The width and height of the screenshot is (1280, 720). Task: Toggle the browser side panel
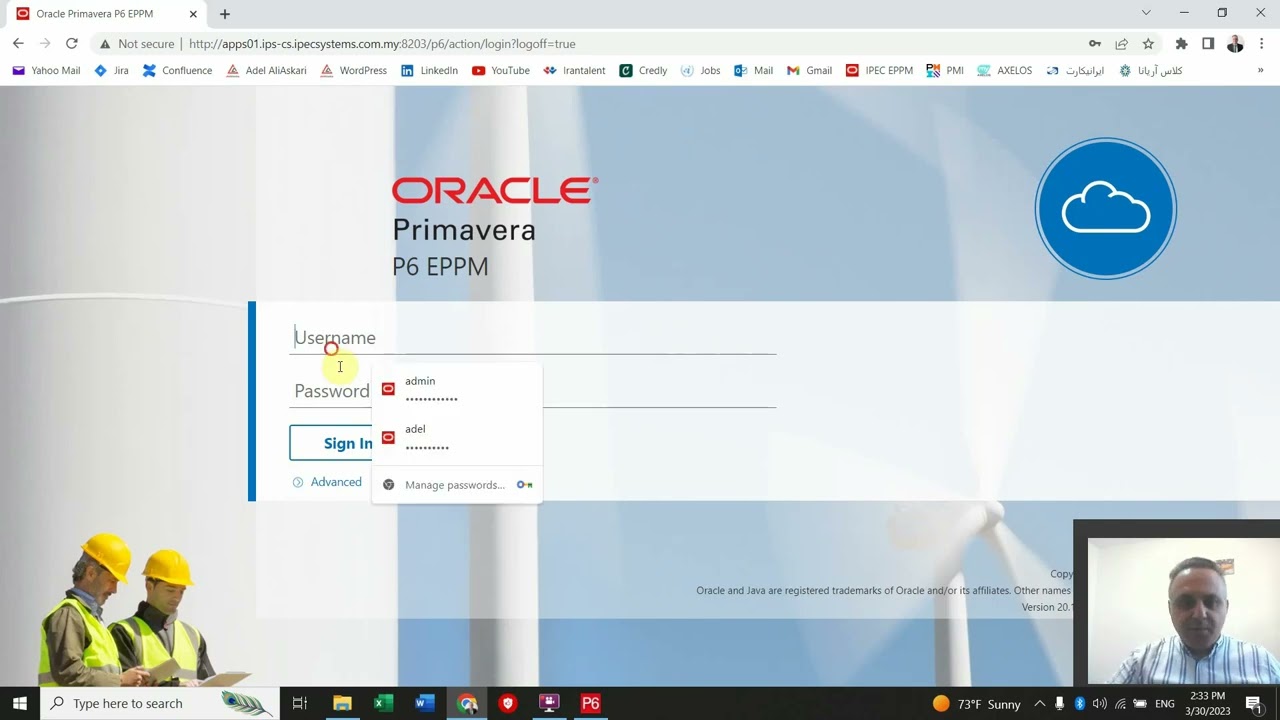click(1208, 43)
